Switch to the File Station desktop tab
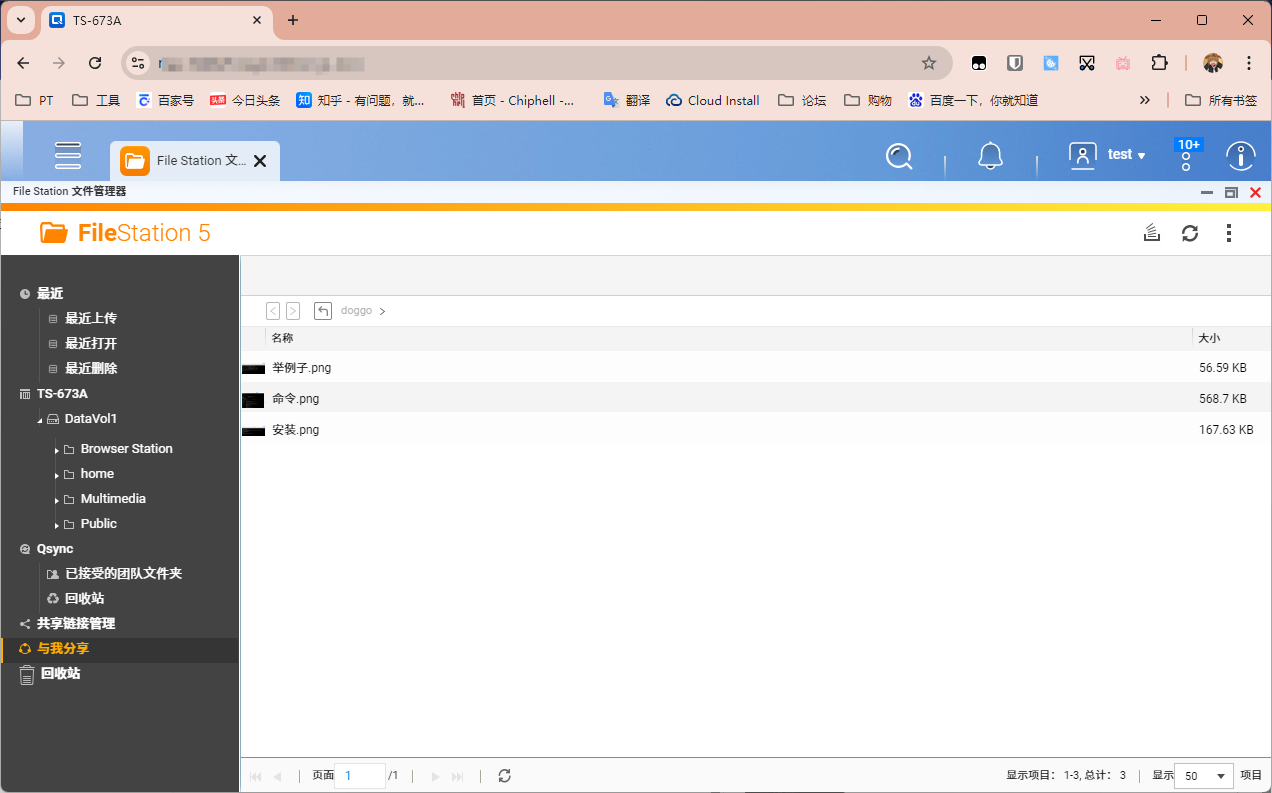 195,161
